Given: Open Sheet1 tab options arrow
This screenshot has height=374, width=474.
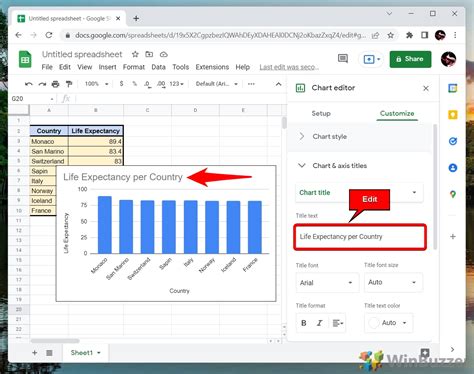Looking at the screenshot, I should pyautogui.click(x=99, y=353).
